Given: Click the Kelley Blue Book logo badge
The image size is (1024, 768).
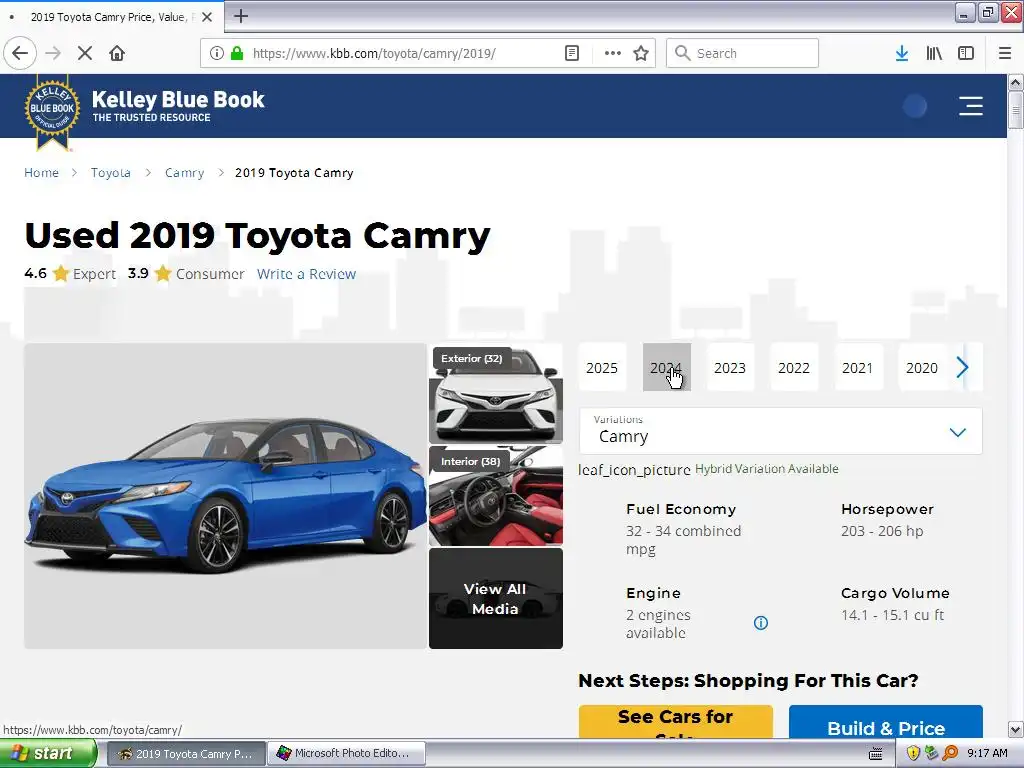Looking at the screenshot, I should (x=52, y=110).
